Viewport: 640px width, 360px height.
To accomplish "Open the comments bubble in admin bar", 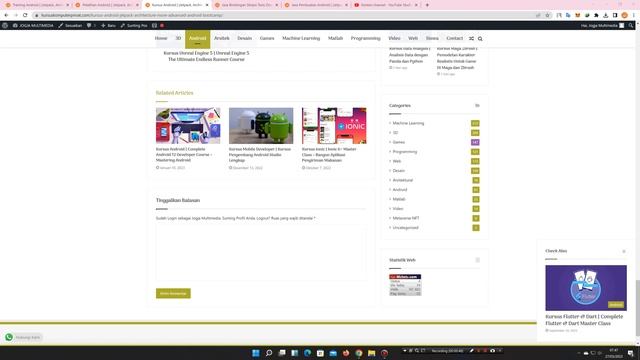I will (x=91, y=25).
